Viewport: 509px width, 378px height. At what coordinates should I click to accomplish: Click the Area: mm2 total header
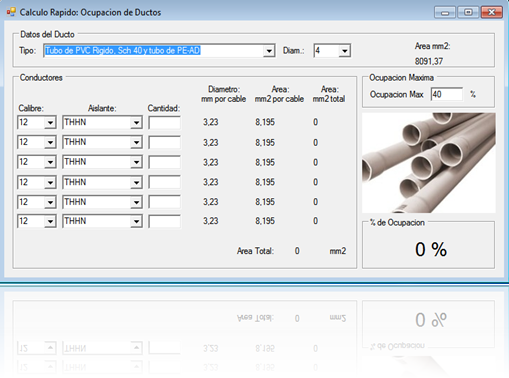pyautogui.click(x=329, y=94)
